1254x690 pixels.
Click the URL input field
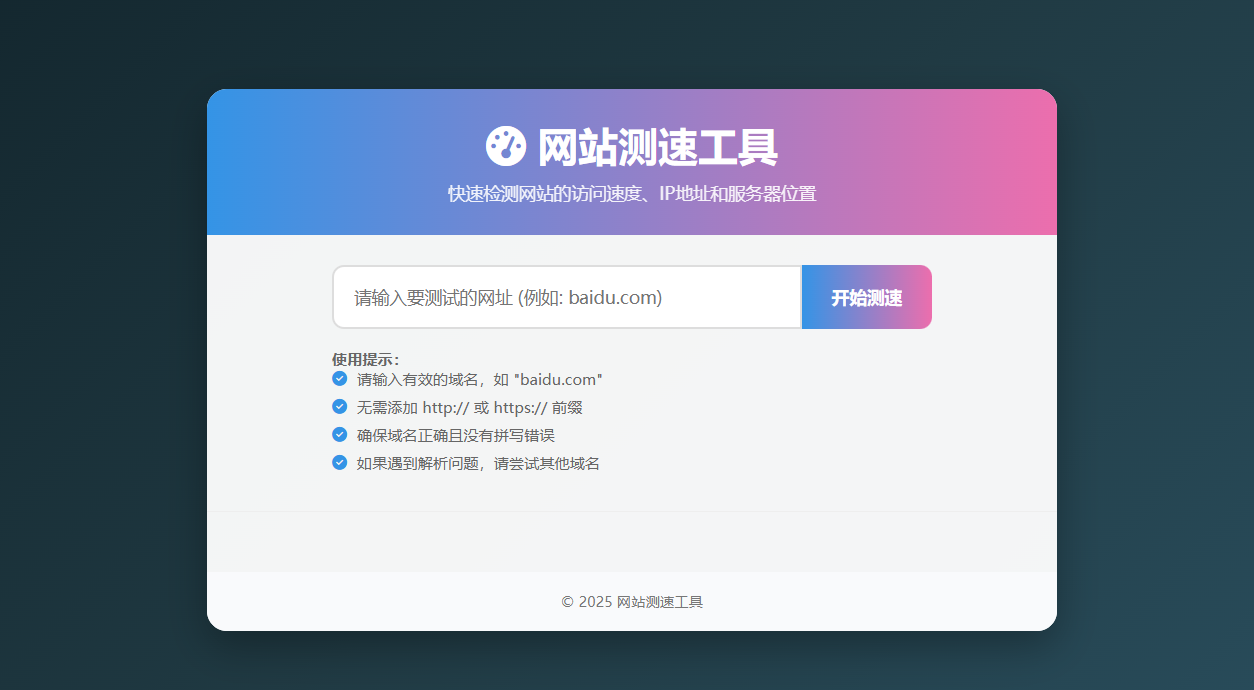566,297
